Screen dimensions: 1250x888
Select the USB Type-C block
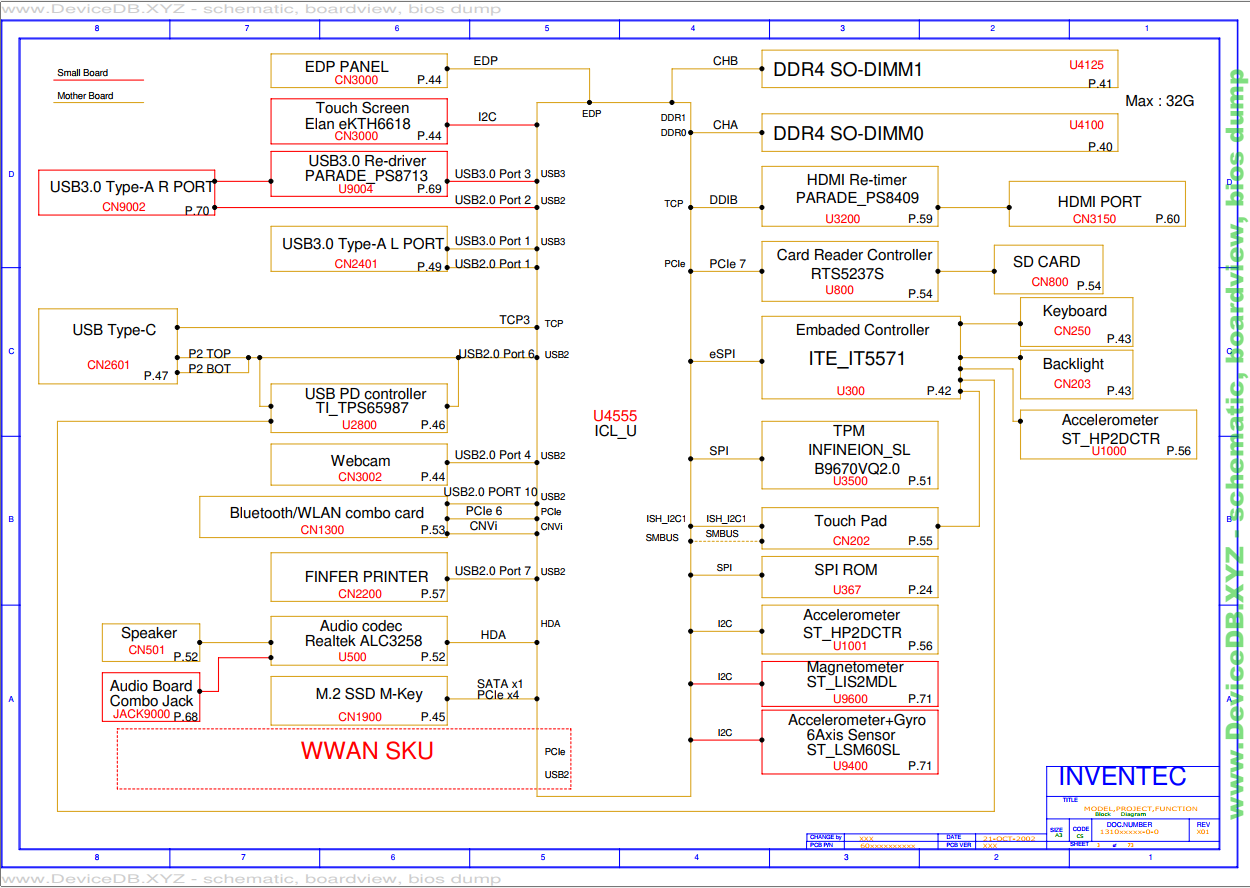(x=108, y=346)
